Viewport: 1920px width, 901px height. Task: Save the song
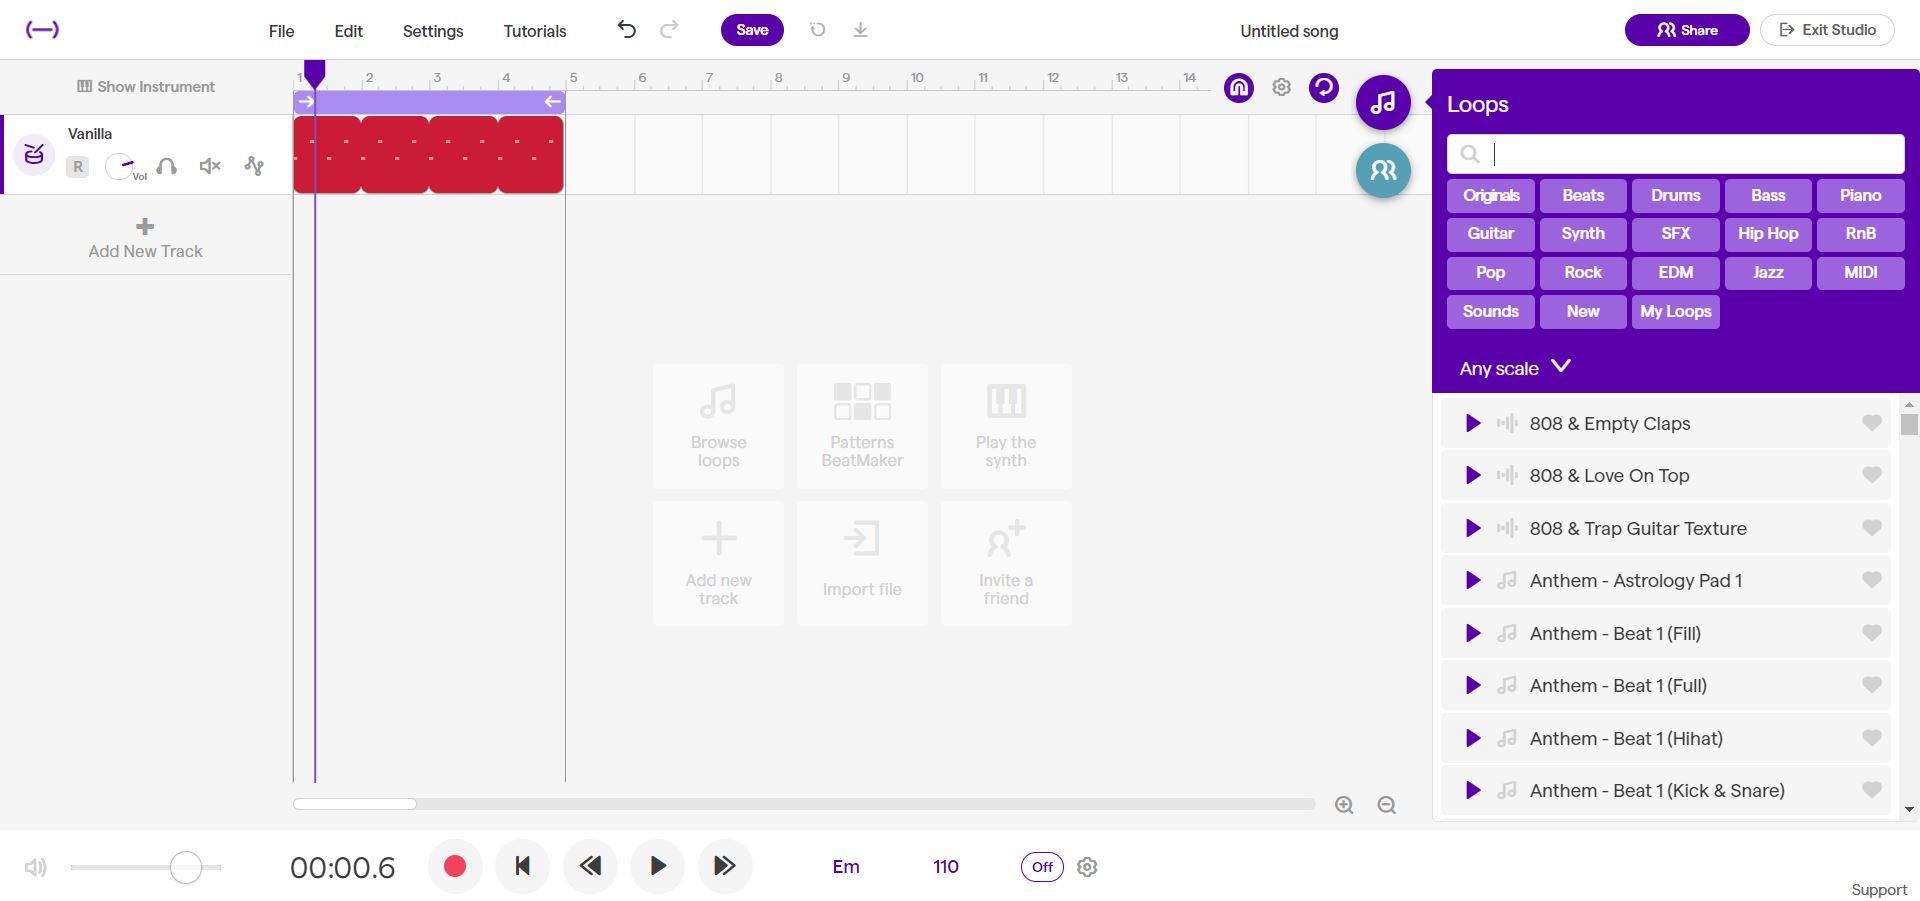752,30
